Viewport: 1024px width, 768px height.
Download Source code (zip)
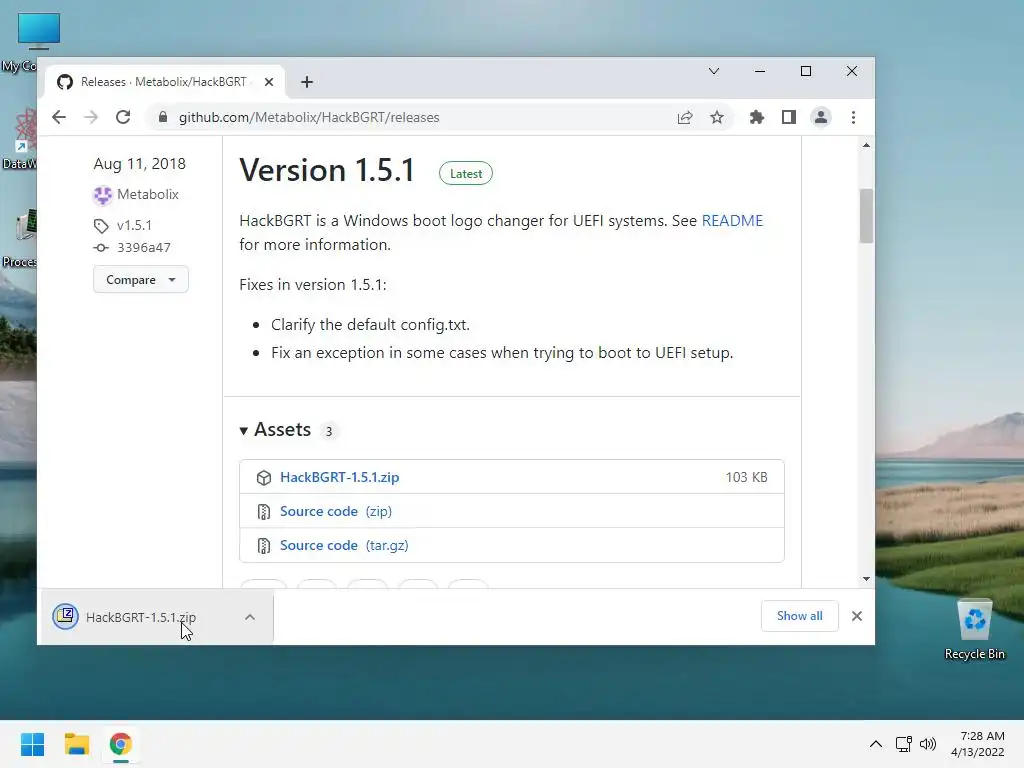click(336, 511)
